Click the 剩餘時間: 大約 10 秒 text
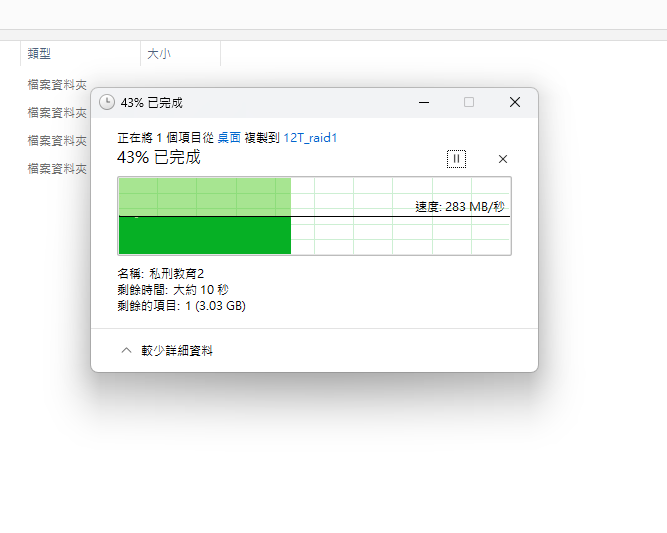667x533 pixels. pyautogui.click(x=173, y=290)
